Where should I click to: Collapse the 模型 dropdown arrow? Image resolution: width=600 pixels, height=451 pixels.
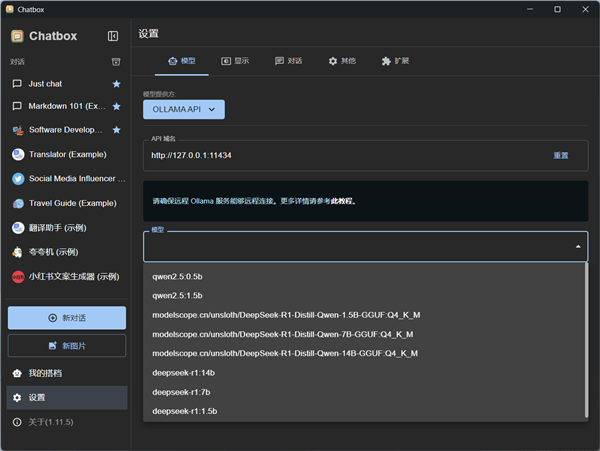[x=577, y=246]
